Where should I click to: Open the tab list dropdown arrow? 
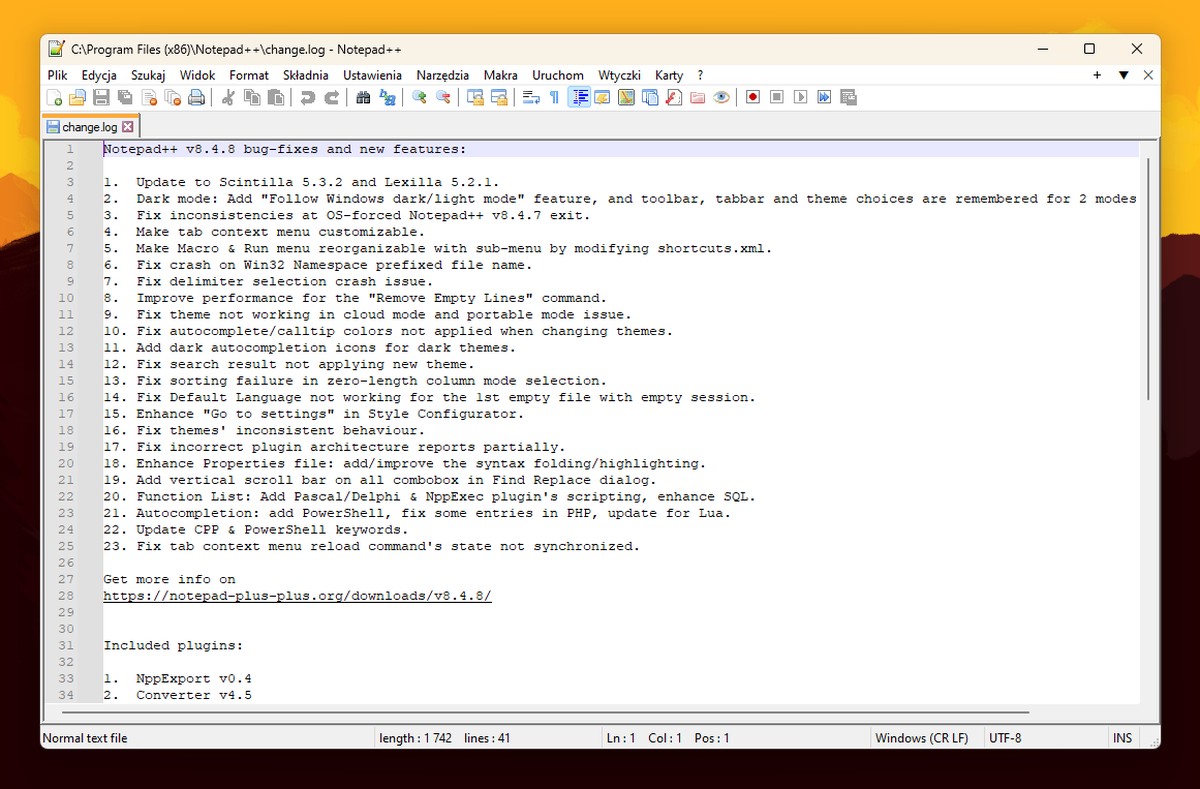click(1124, 75)
